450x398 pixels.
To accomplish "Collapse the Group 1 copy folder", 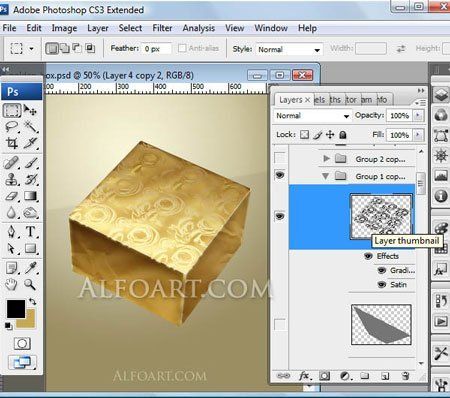I will [325, 176].
